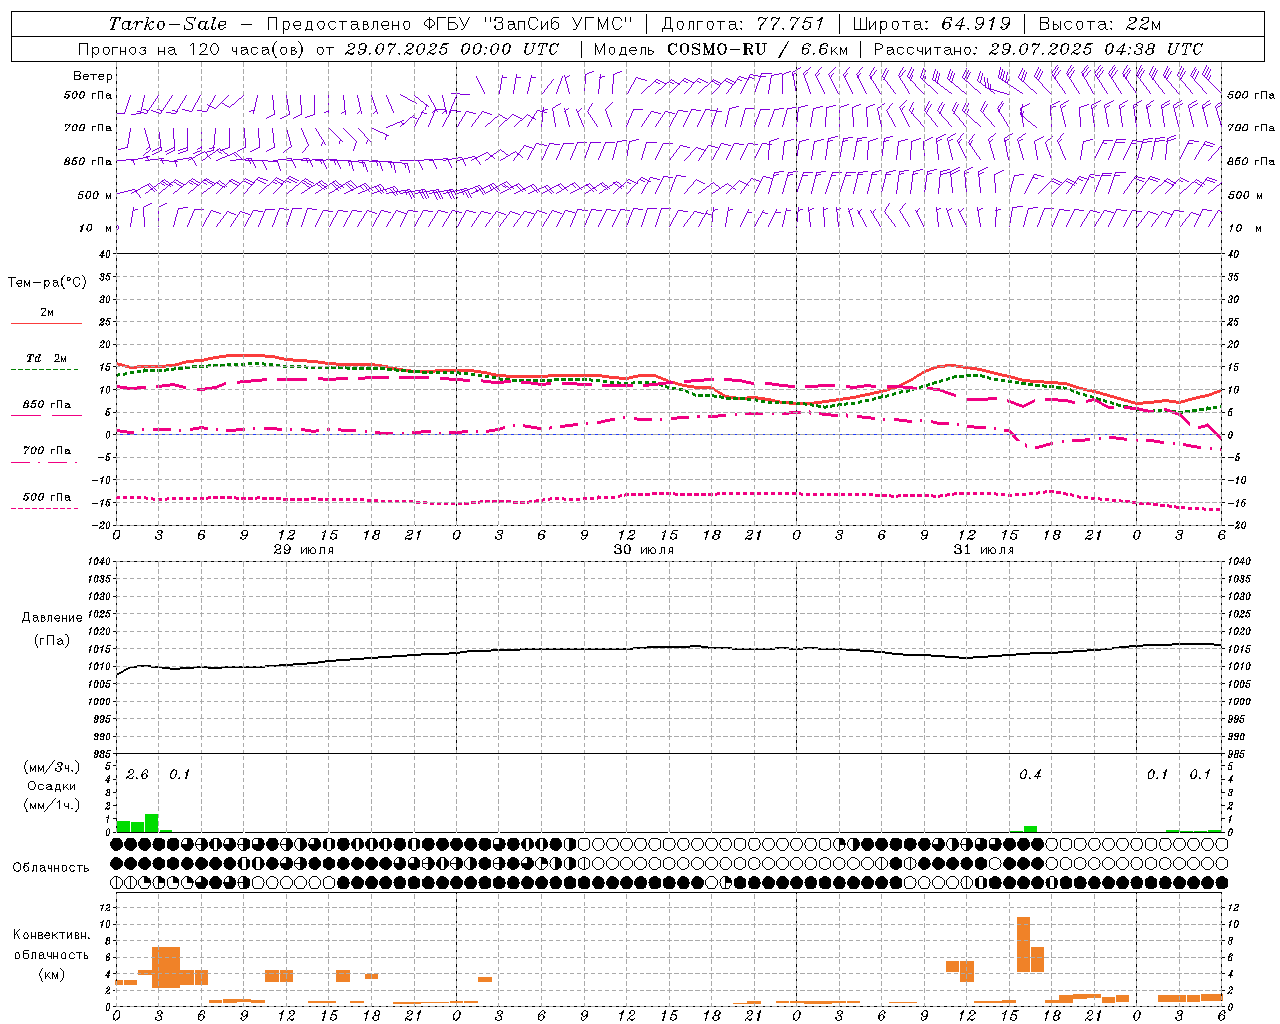Select the Модель COSMO-RU / 6.6км text
This screenshot has width=1280, height=1024.
[x=721, y=49]
